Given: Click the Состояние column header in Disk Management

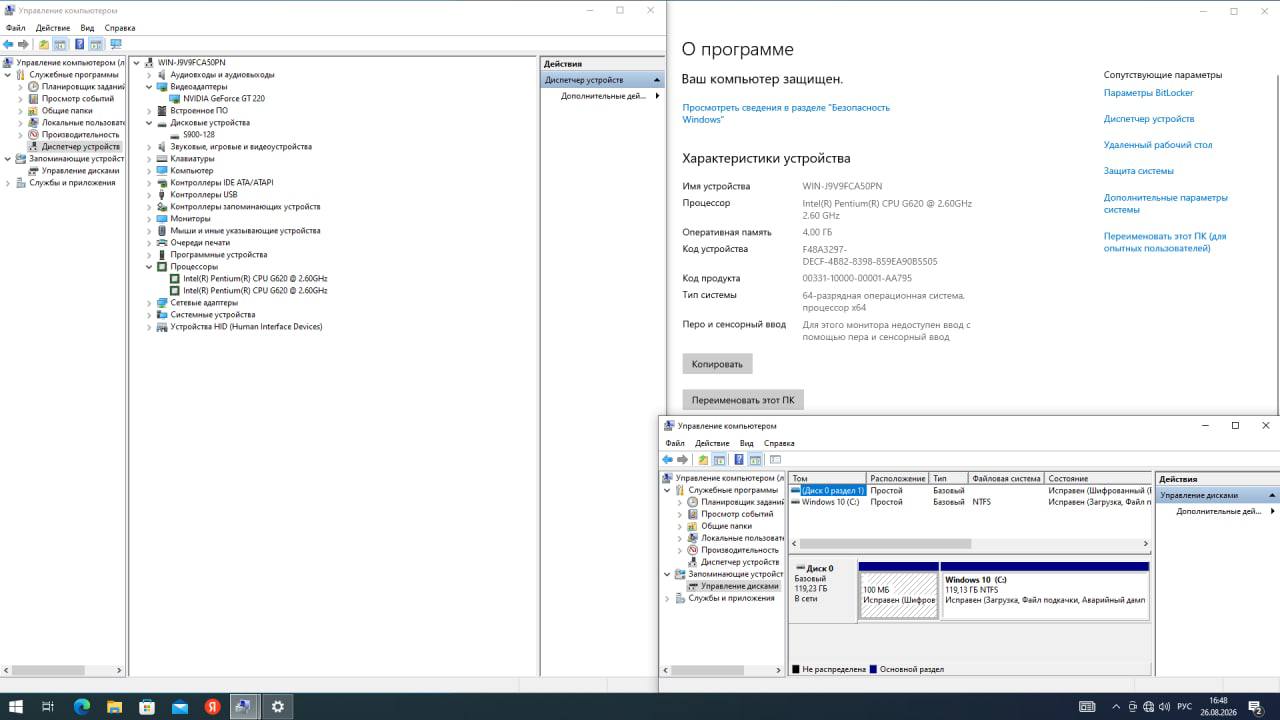Looking at the screenshot, I should (x=1098, y=479).
